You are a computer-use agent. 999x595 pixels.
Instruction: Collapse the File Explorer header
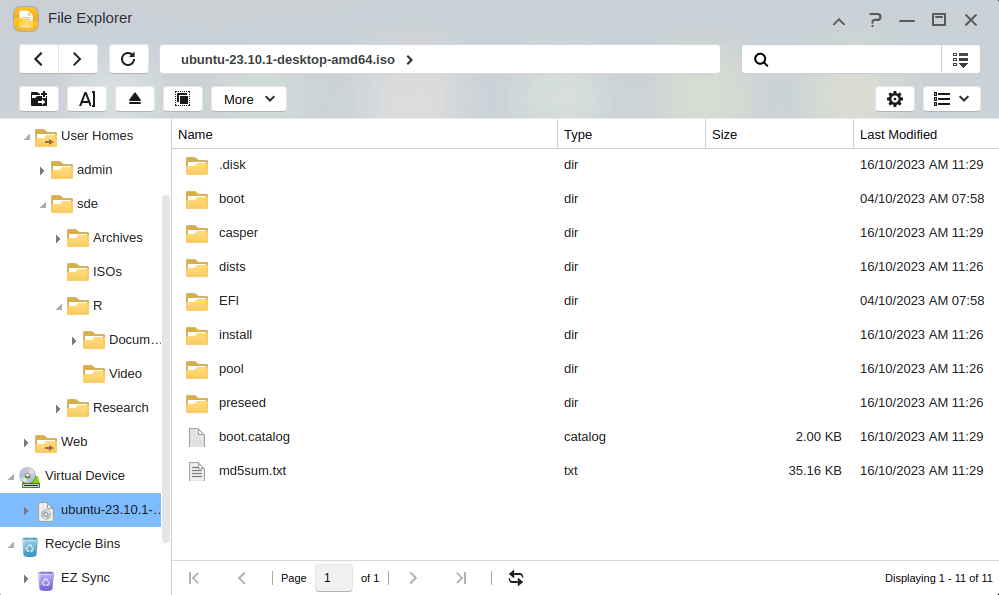pos(839,21)
